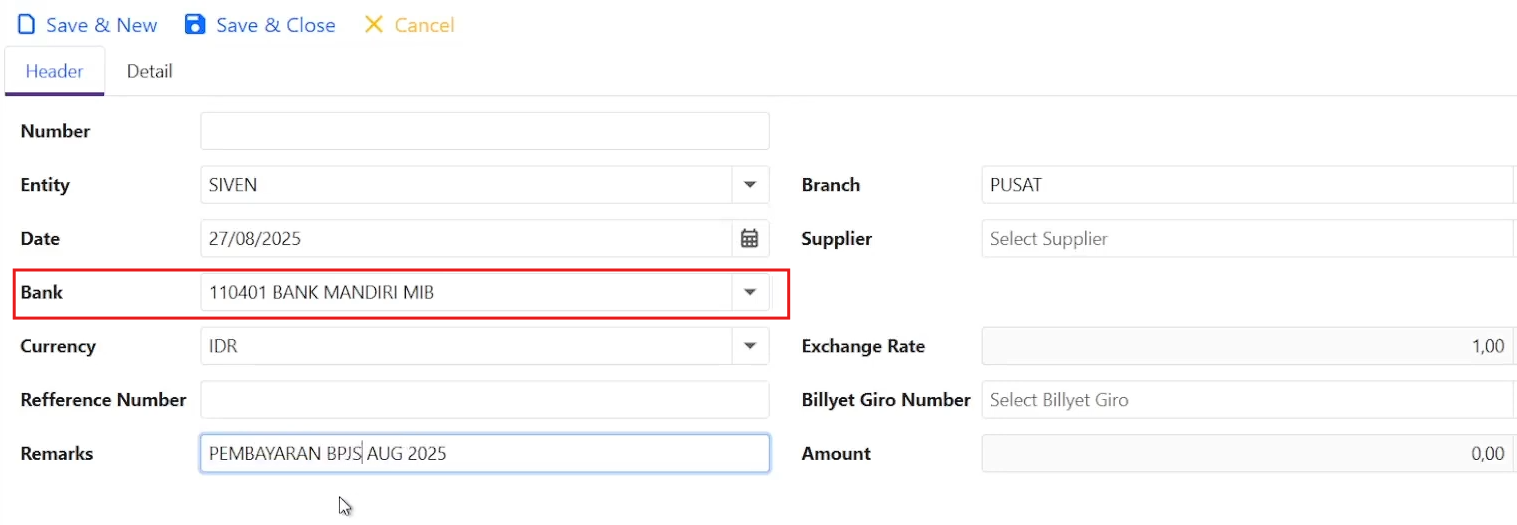Click the Supplier label
Screen dimensions: 1517x525
(837, 239)
